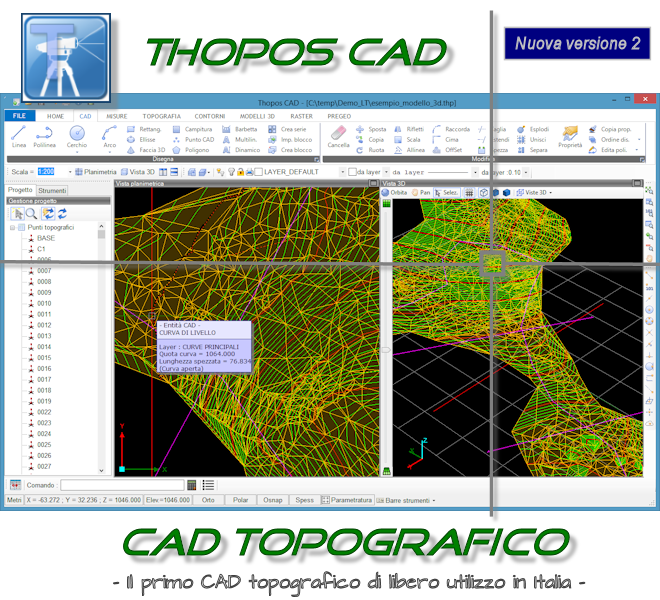Open the color 'da layer' dropdown

(386, 172)
